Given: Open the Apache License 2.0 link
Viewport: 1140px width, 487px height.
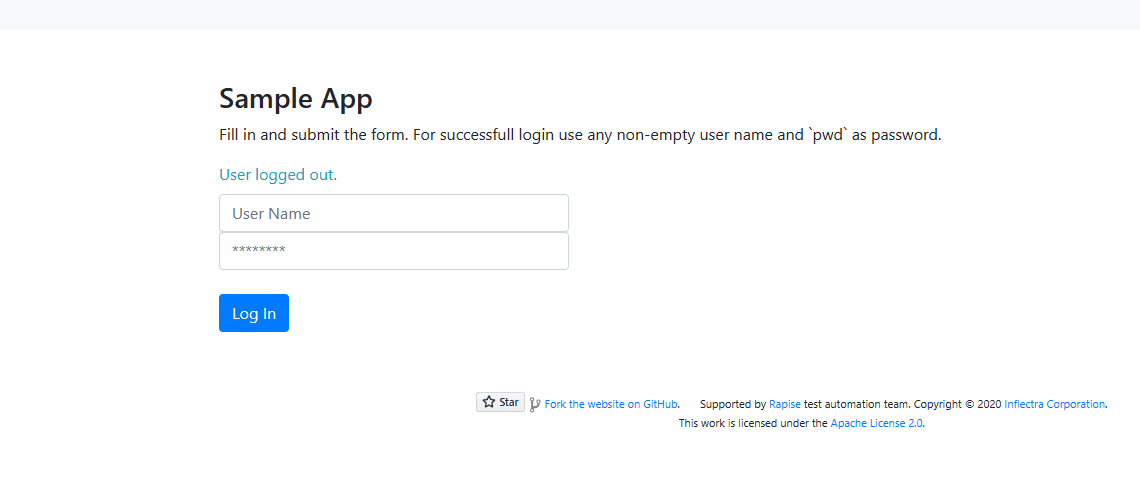Looking at the screenshot, I should coord(877,423).
